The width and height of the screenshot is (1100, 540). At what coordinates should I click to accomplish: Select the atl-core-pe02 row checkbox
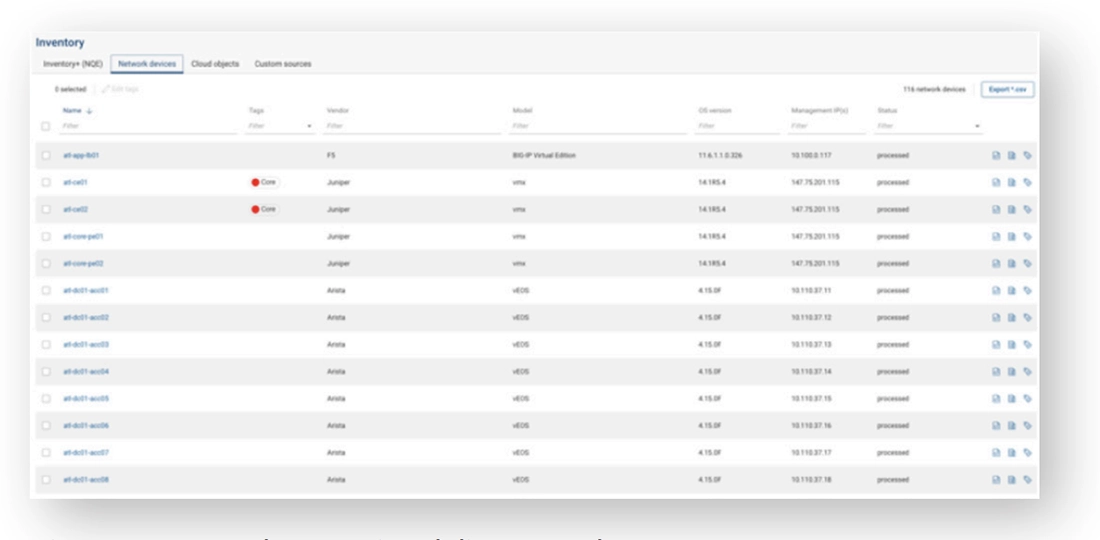(46, 264)
